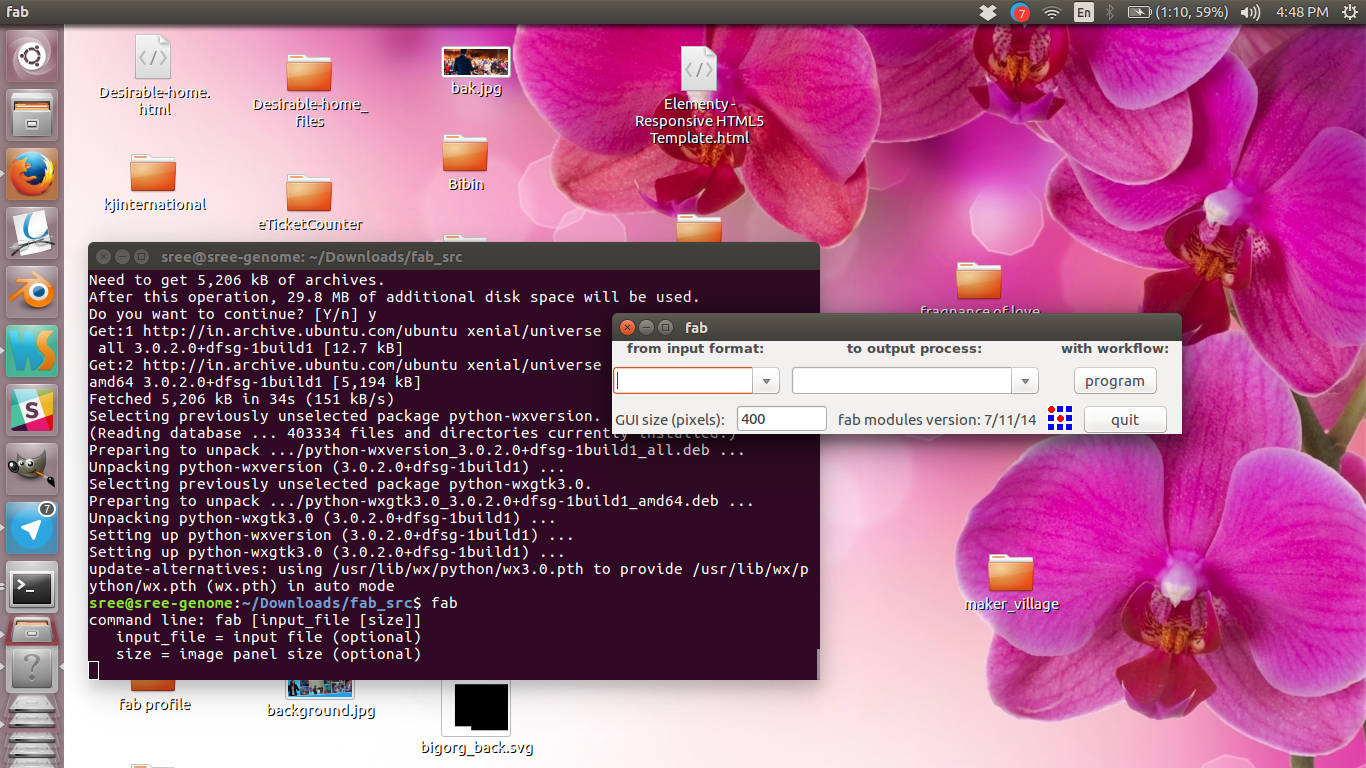Open the En keyboard layout indicator

(x=1084, y=12)
